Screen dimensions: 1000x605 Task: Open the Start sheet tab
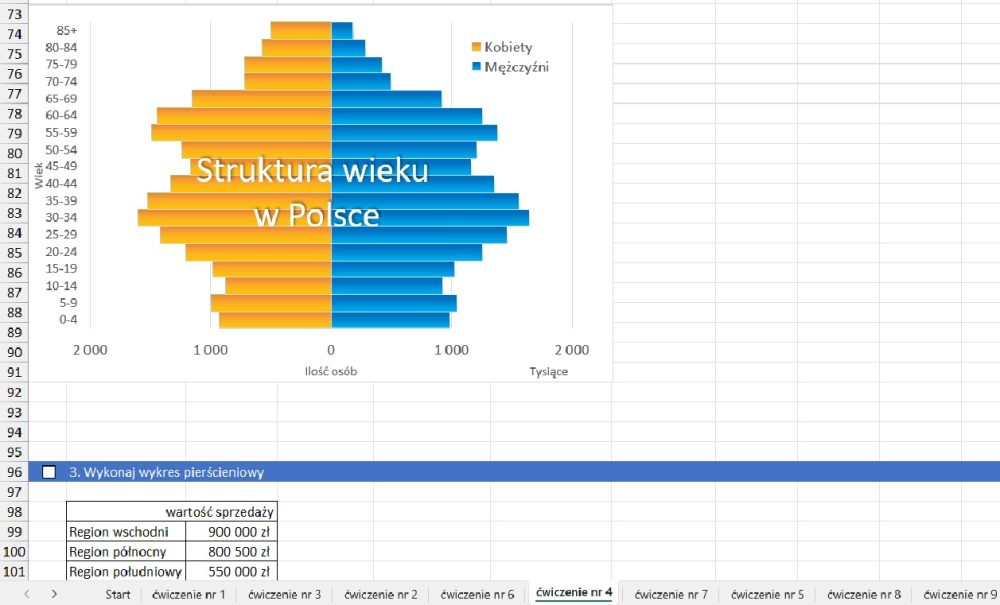click(117, 594)
